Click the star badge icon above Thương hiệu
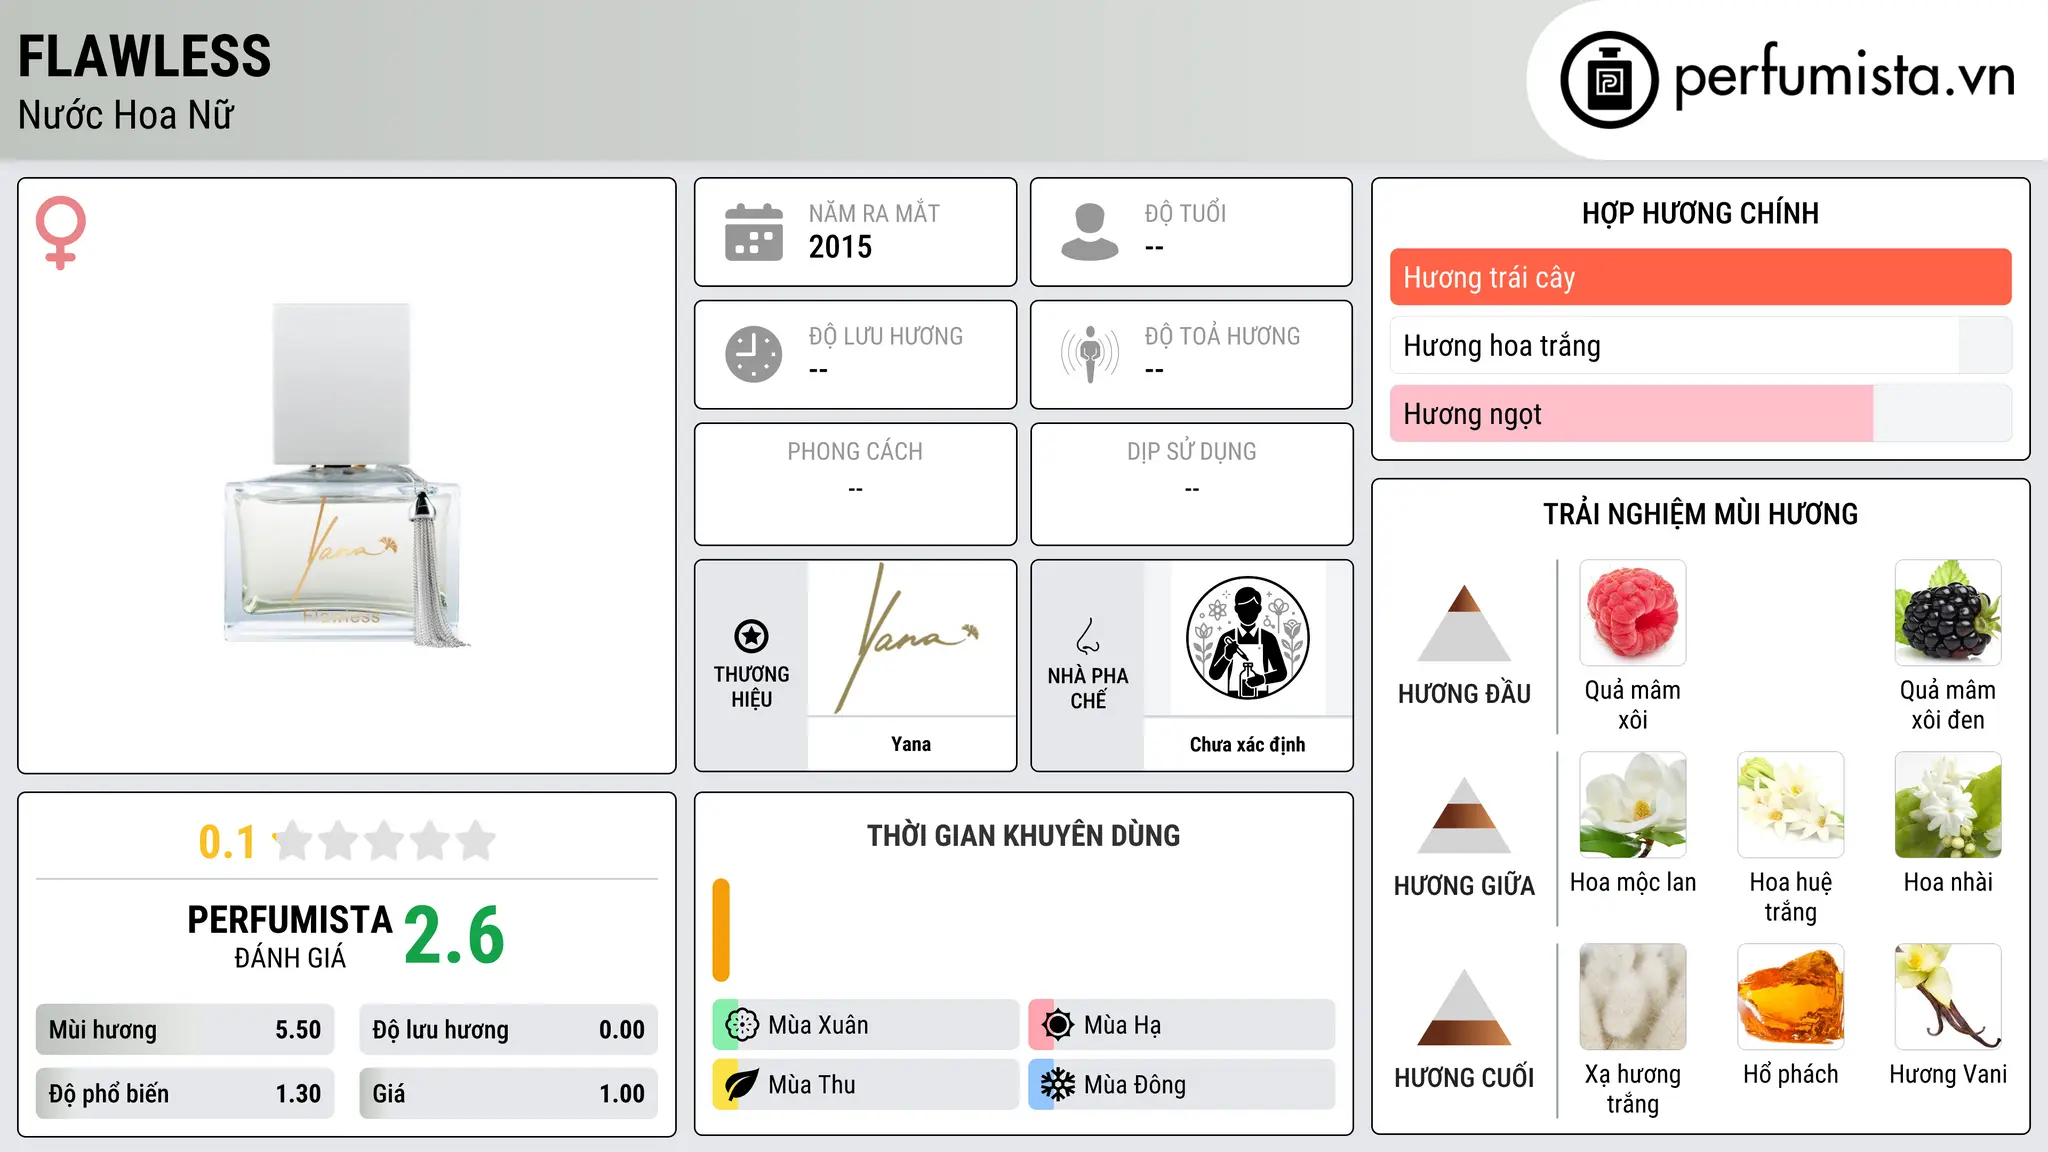Image resolution: width=2048 pixels, height=1152 pixels. point(751,636)
